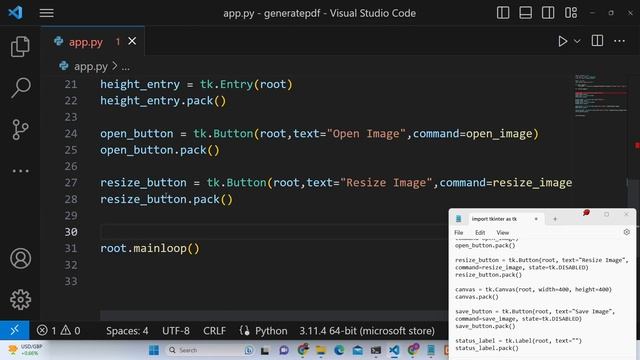This screenshot has width=640, height=360.
Task: Open the VS Code hamburger menu
Action: click(47, 13)
